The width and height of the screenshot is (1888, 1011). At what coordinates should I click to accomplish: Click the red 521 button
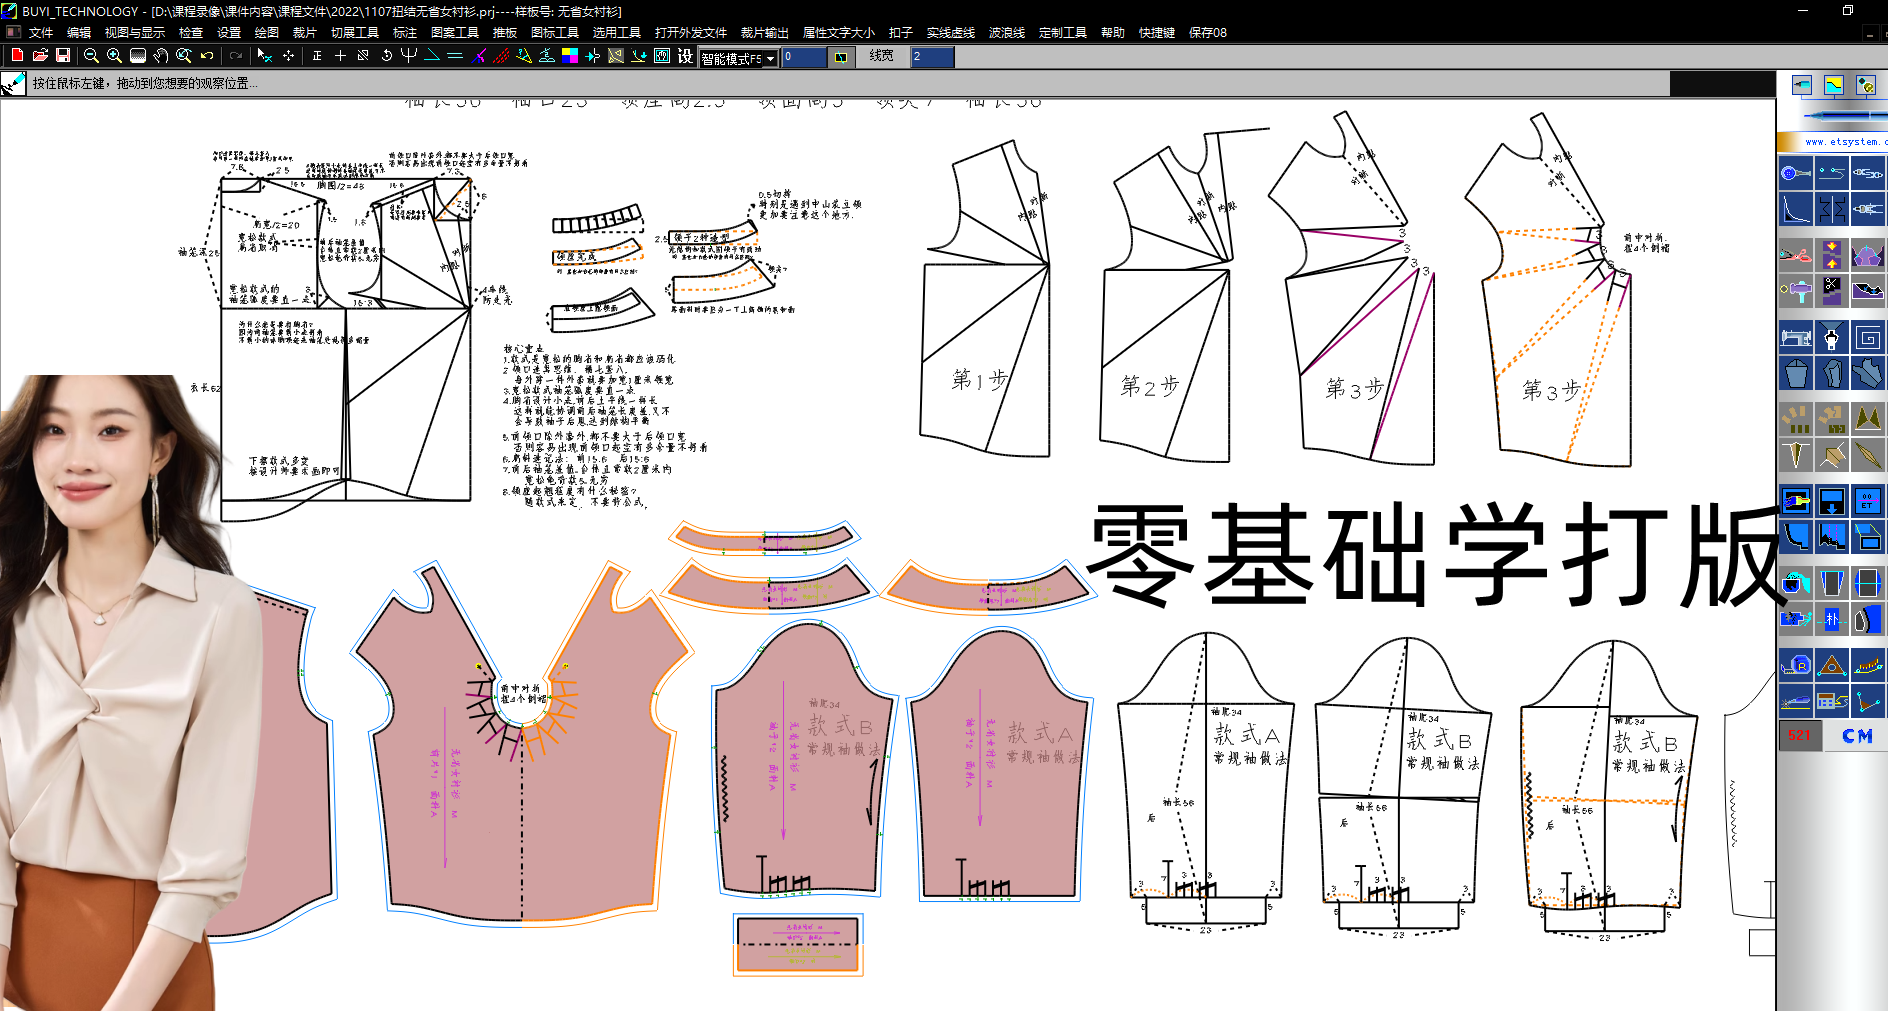coord(1800,735)
